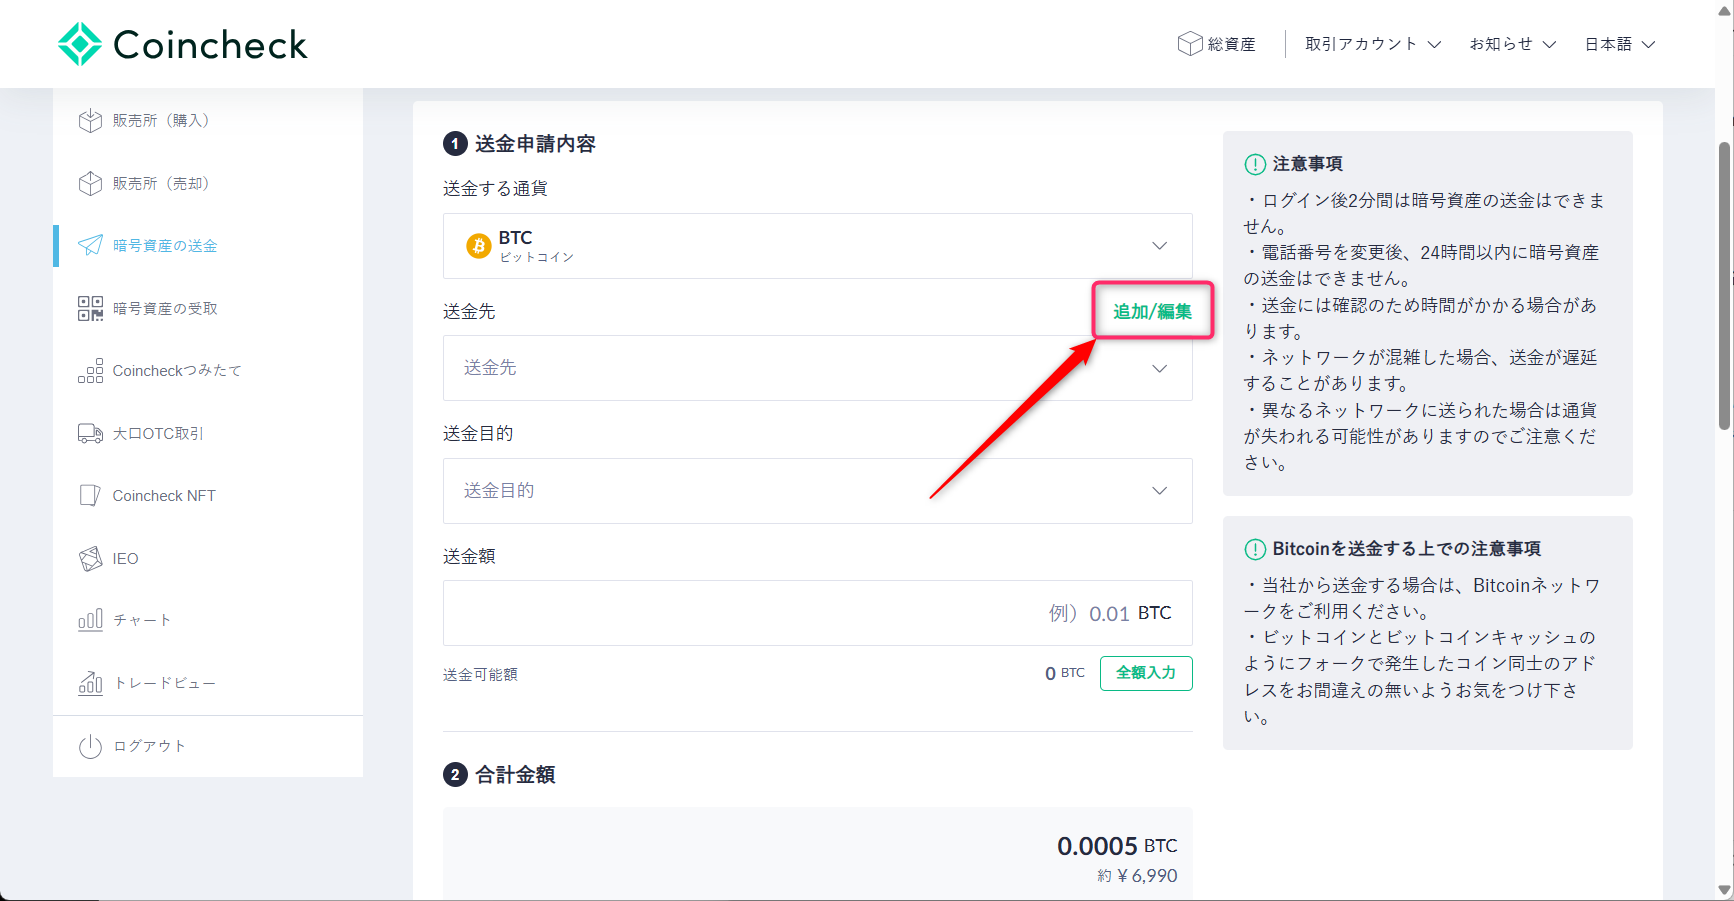Click the highlighted 追加/編集 link
This screenshot has width=1734, height=901.
pyautogui.click(x=1152, y=310)
